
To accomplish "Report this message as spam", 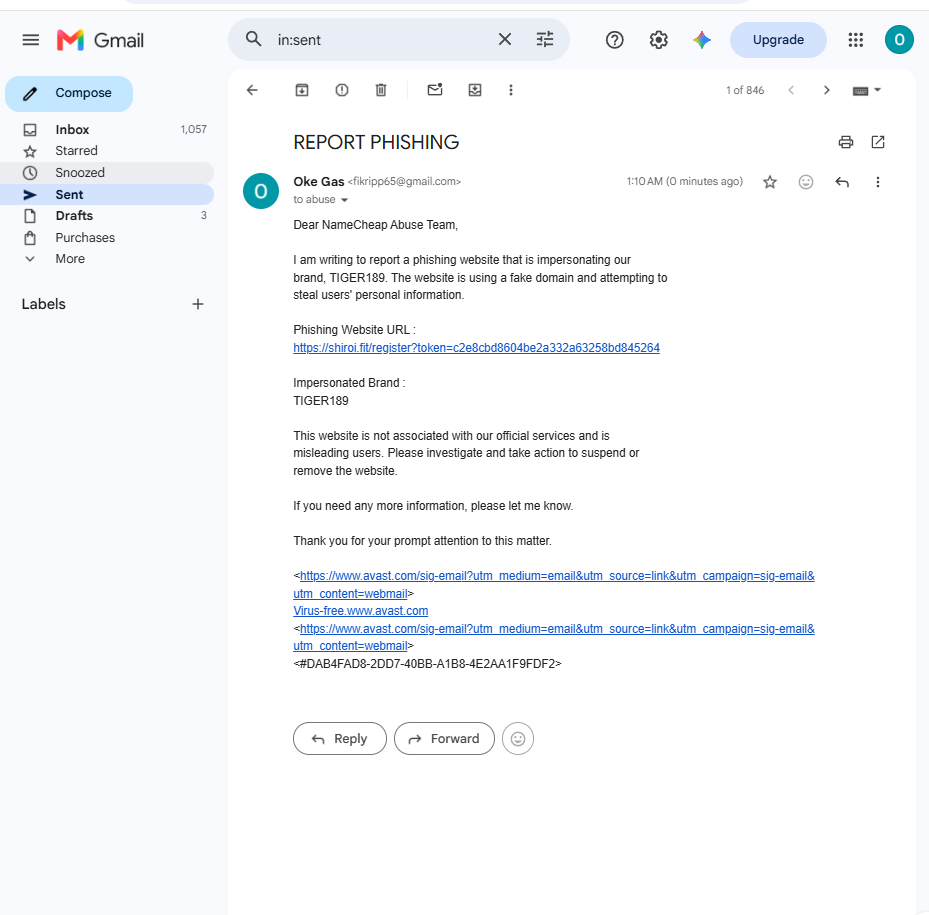I will tap(342, 90).
